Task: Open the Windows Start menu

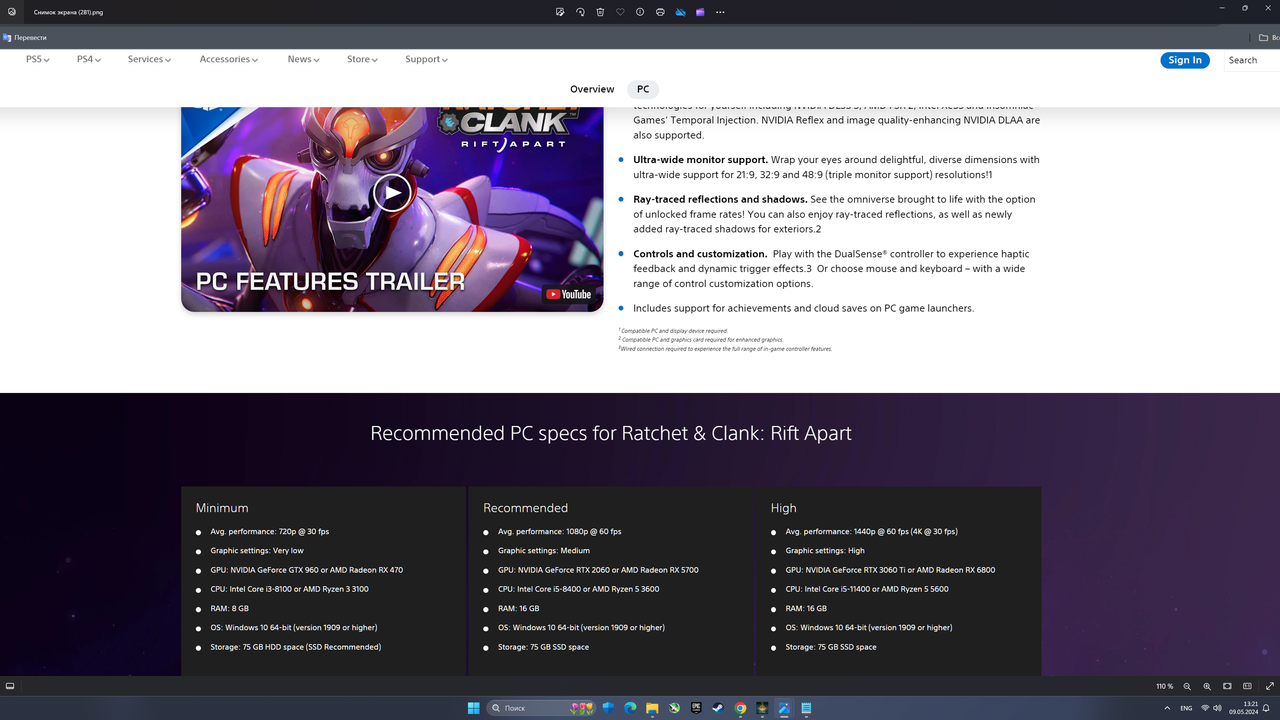Action: (x=473, y=708)
